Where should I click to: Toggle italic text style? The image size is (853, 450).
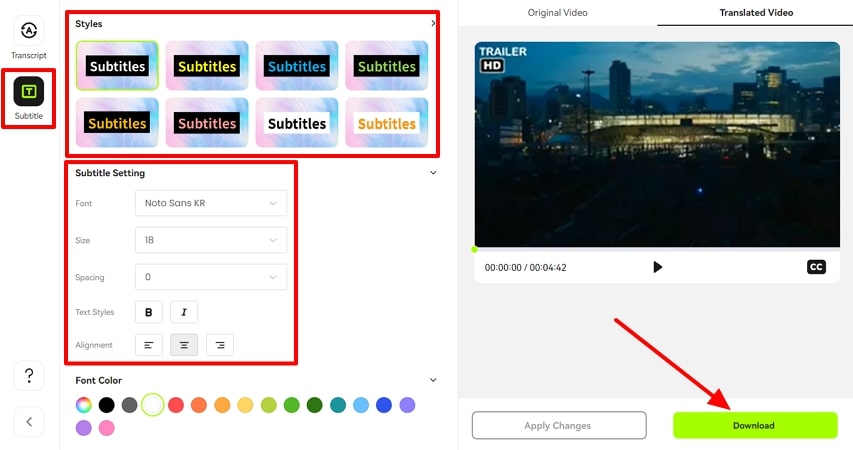[x=184, y=312]
